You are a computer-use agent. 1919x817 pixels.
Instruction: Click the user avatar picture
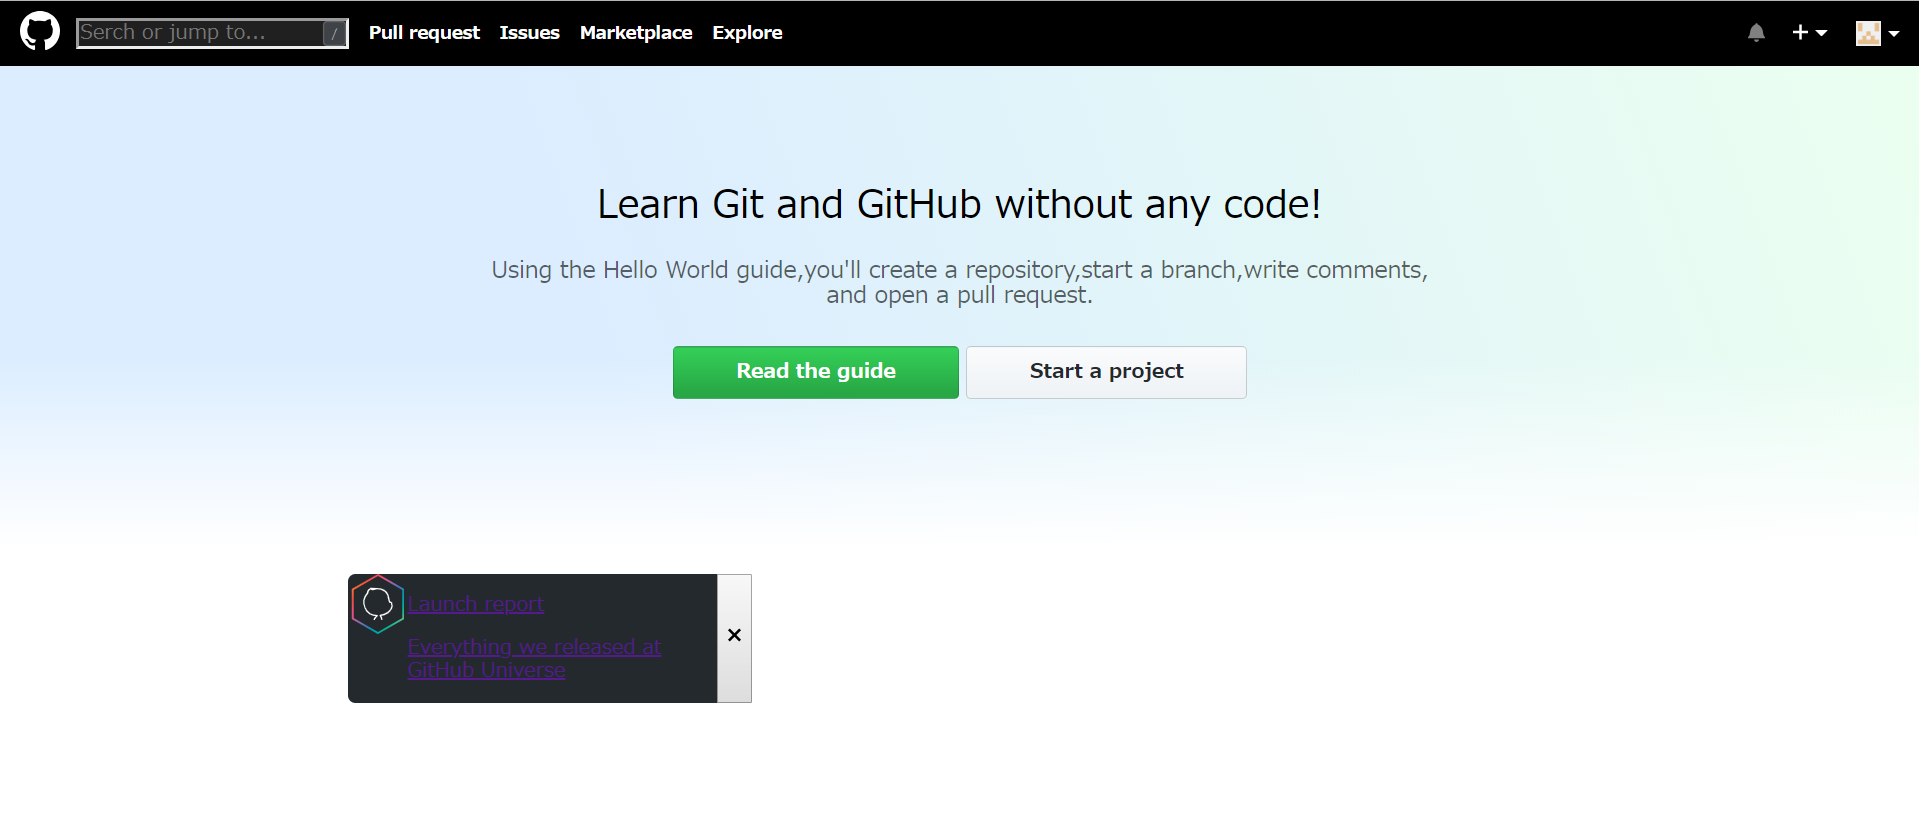click(x=1867, y=33)
